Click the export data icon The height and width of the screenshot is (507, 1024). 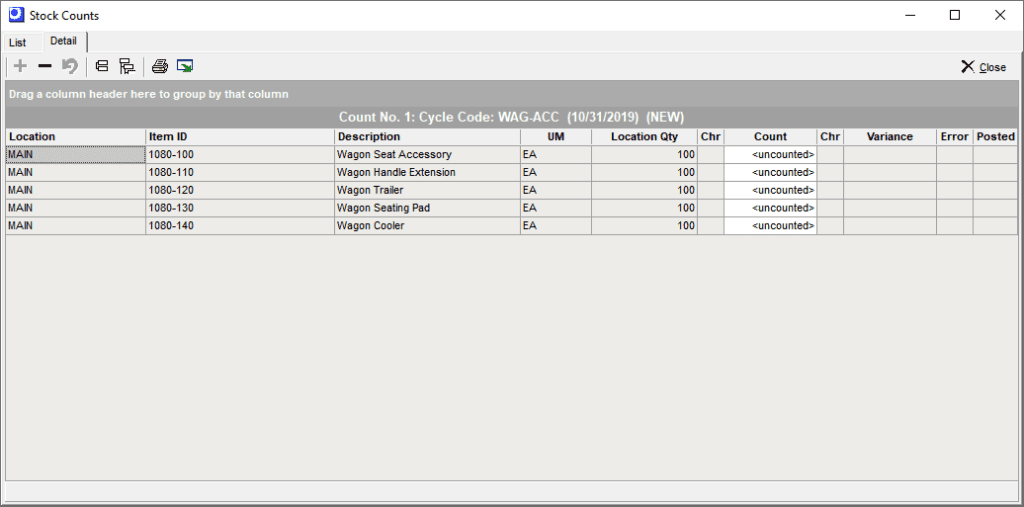coord(185,66)
